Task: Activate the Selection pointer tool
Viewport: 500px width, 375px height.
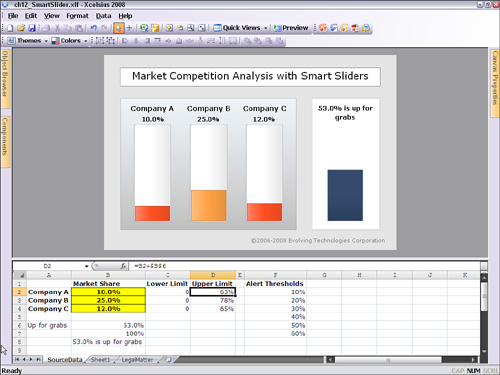Action: click(118, 28)
